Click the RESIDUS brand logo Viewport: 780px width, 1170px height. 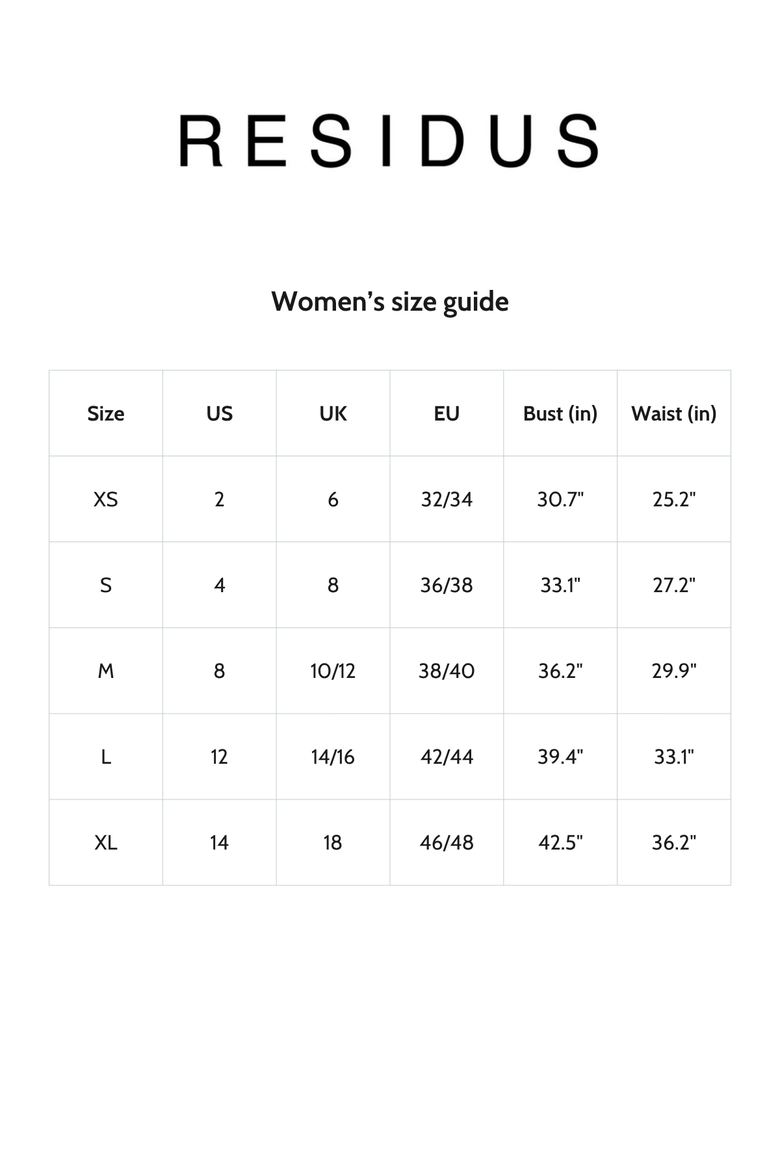coord(389,140)
